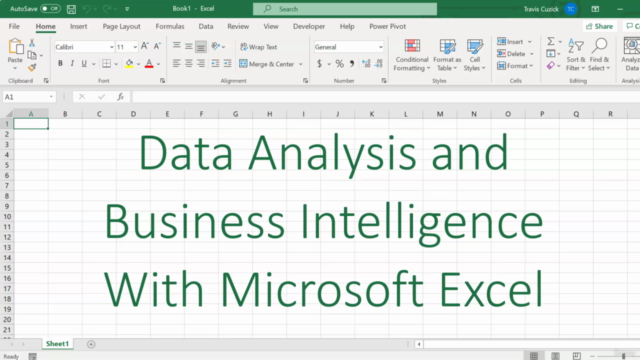
Task: Open Conditional Formatting menu
Action: coord(412,55)
